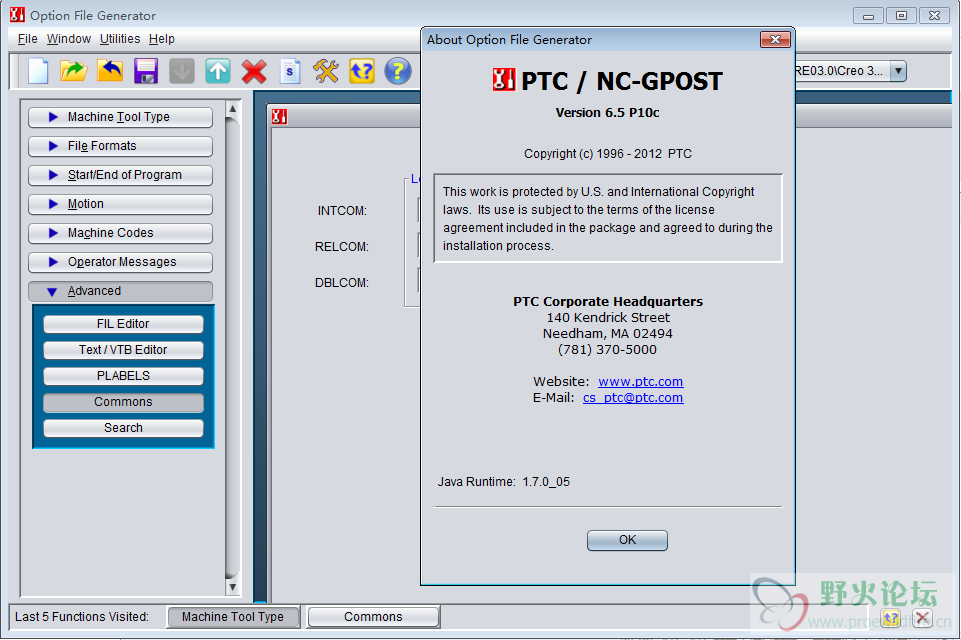961x640 pixels.
Task: Click the RELCOM label
Action: [342, 246]
